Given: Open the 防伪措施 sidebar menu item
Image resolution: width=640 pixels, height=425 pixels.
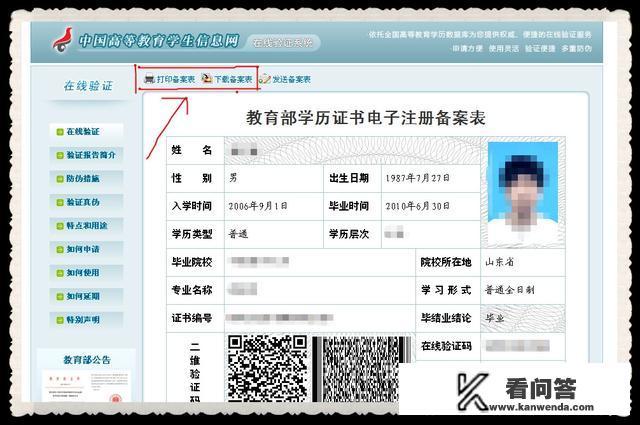Looking at the screenshot, I should 86,178.
